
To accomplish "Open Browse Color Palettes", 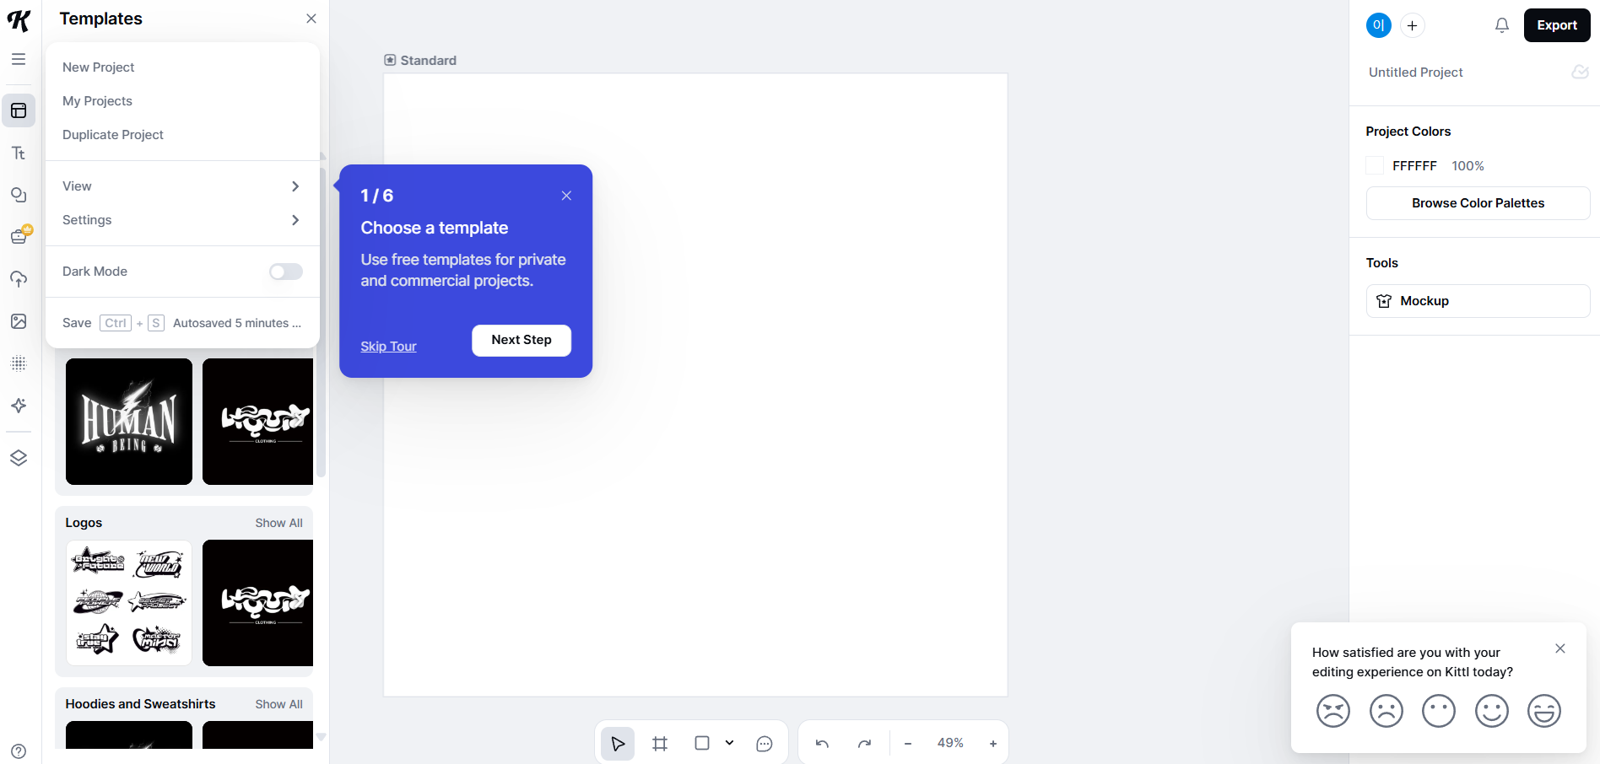I will tap(1478, 203).
